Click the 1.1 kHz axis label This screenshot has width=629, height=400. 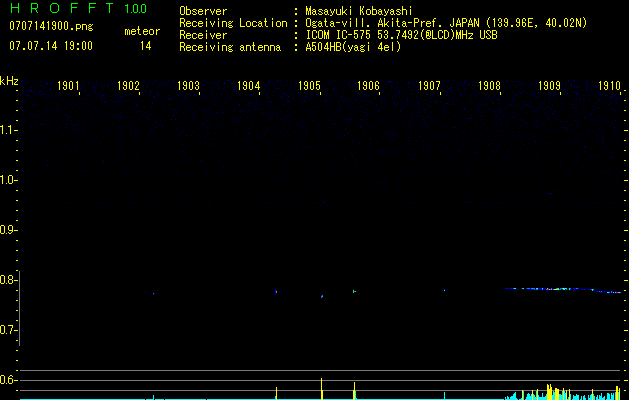pyautogui.click(x=7, y=130)
